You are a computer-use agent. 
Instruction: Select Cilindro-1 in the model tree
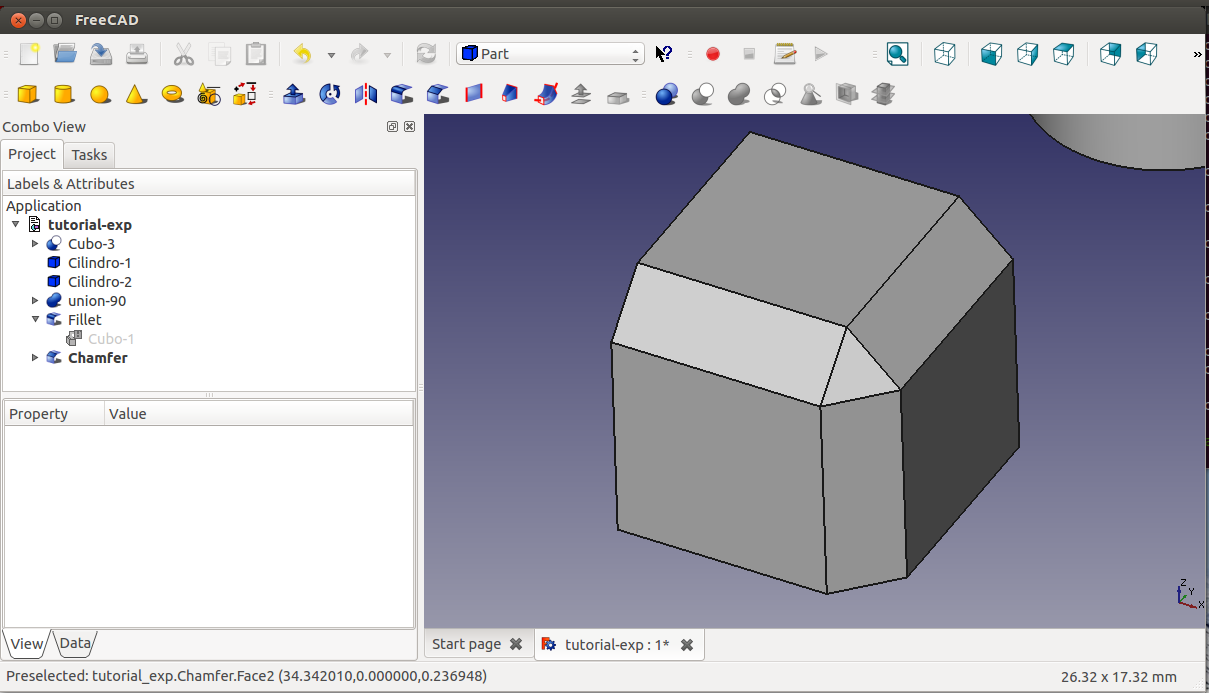(x=99, y=263)
